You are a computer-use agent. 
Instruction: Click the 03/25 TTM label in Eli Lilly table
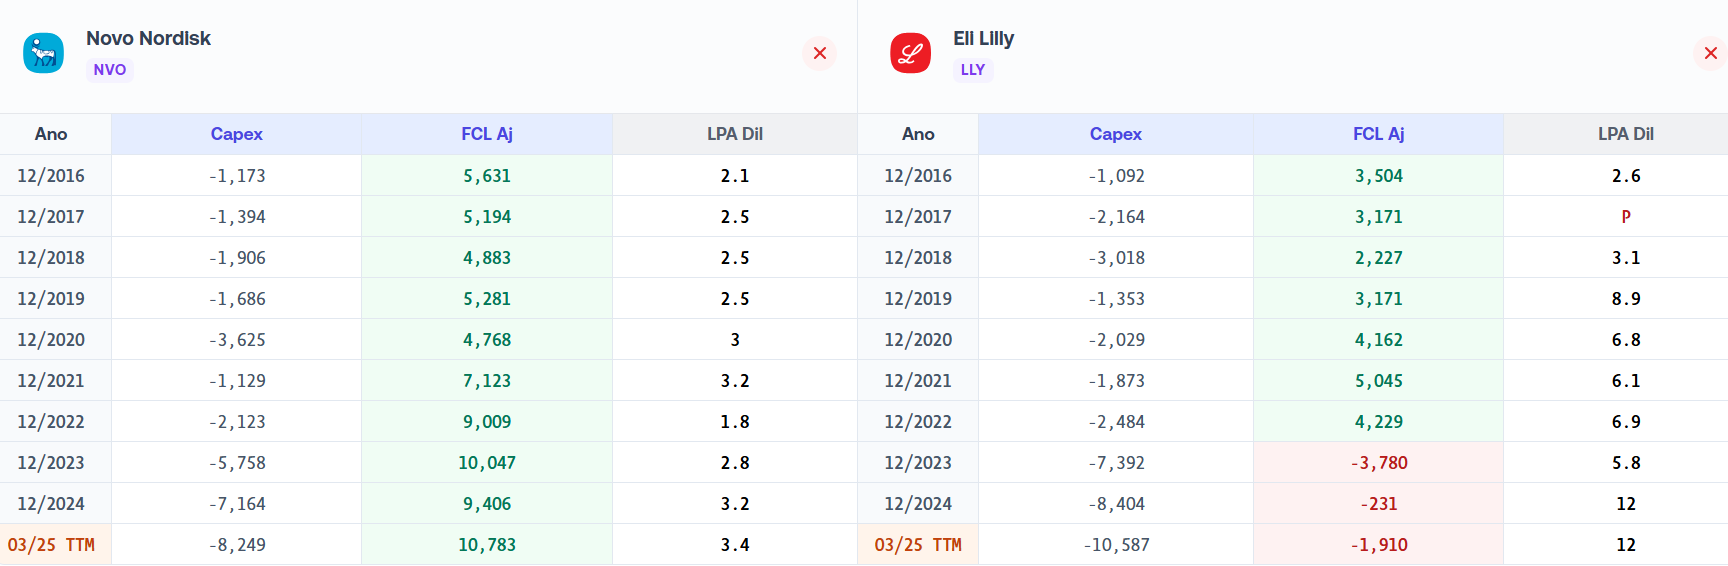coord(918,545)
